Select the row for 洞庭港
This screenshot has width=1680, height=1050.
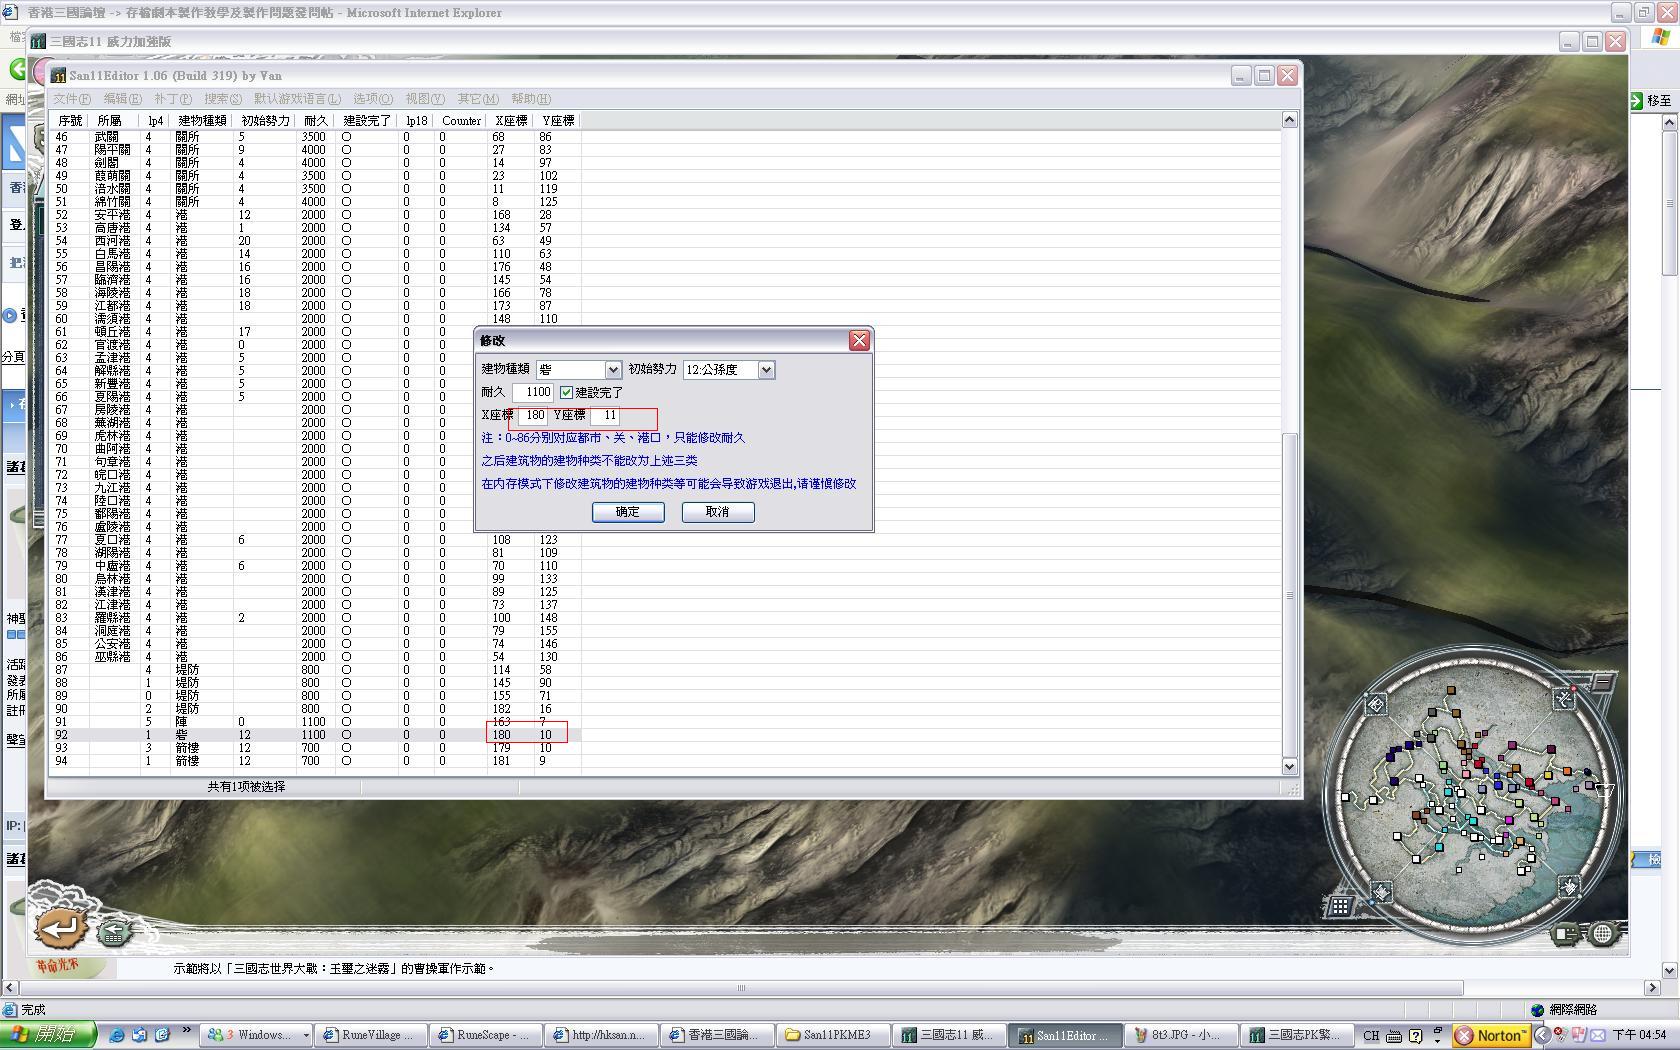(316, 631)
